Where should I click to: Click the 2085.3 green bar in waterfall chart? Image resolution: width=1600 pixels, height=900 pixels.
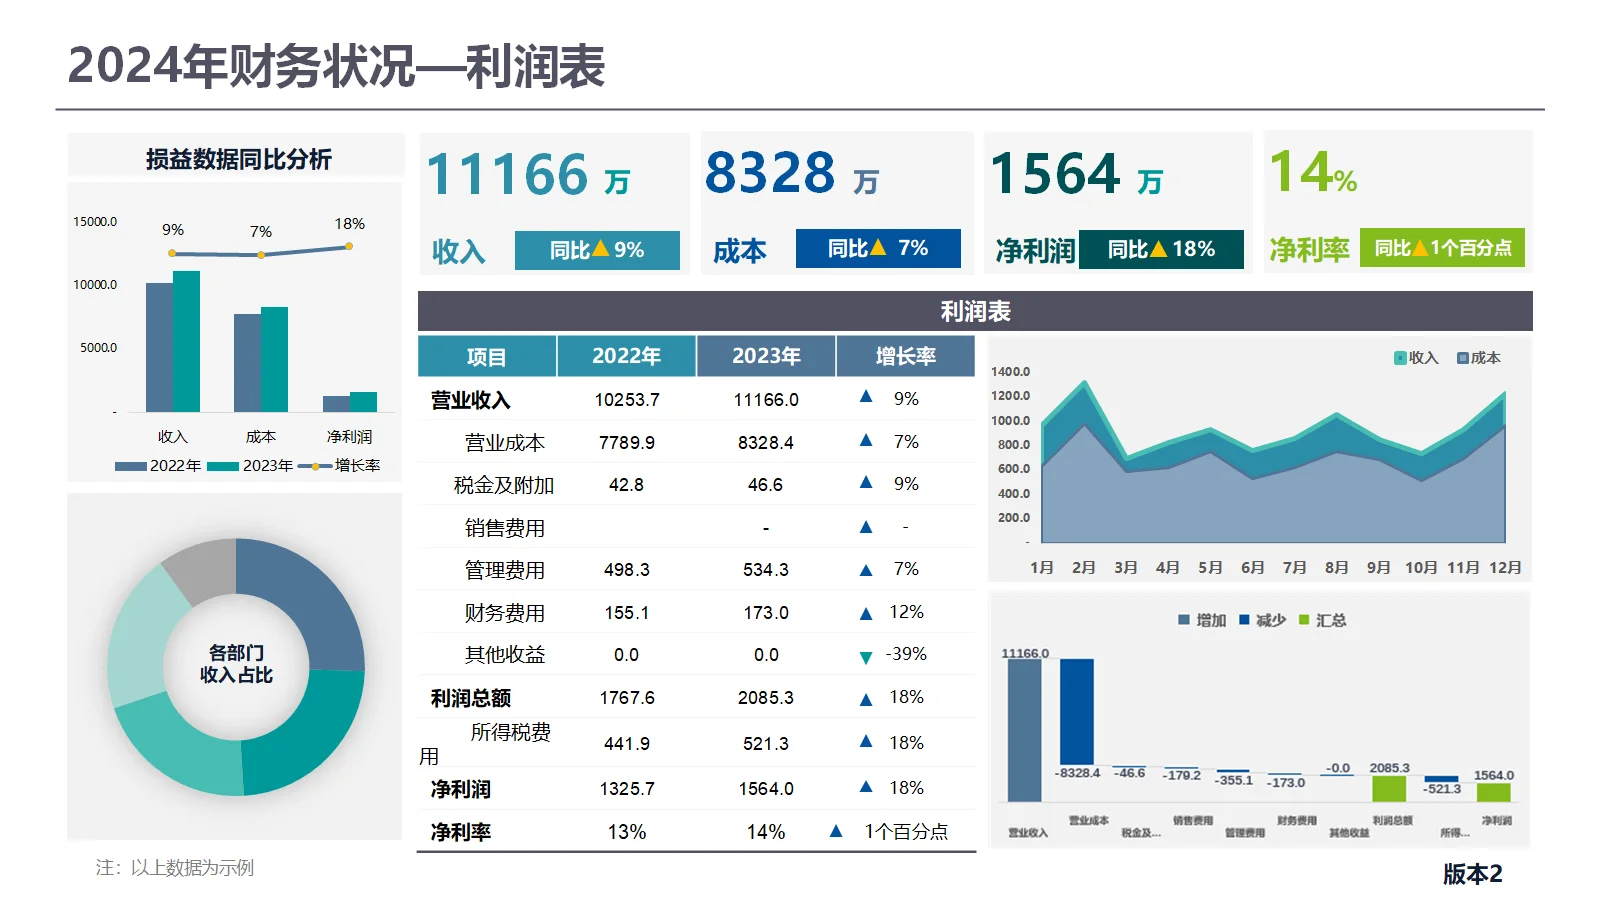click(1389, 789)
